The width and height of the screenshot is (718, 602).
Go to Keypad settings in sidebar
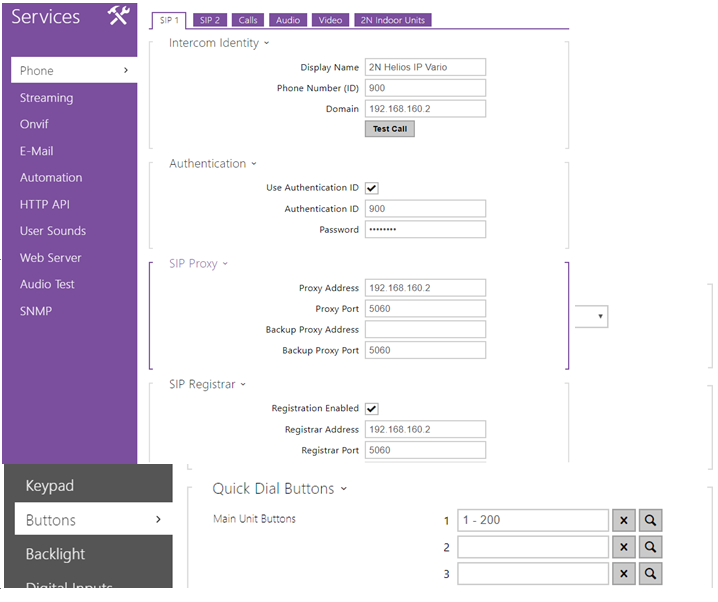pos(49,486)
